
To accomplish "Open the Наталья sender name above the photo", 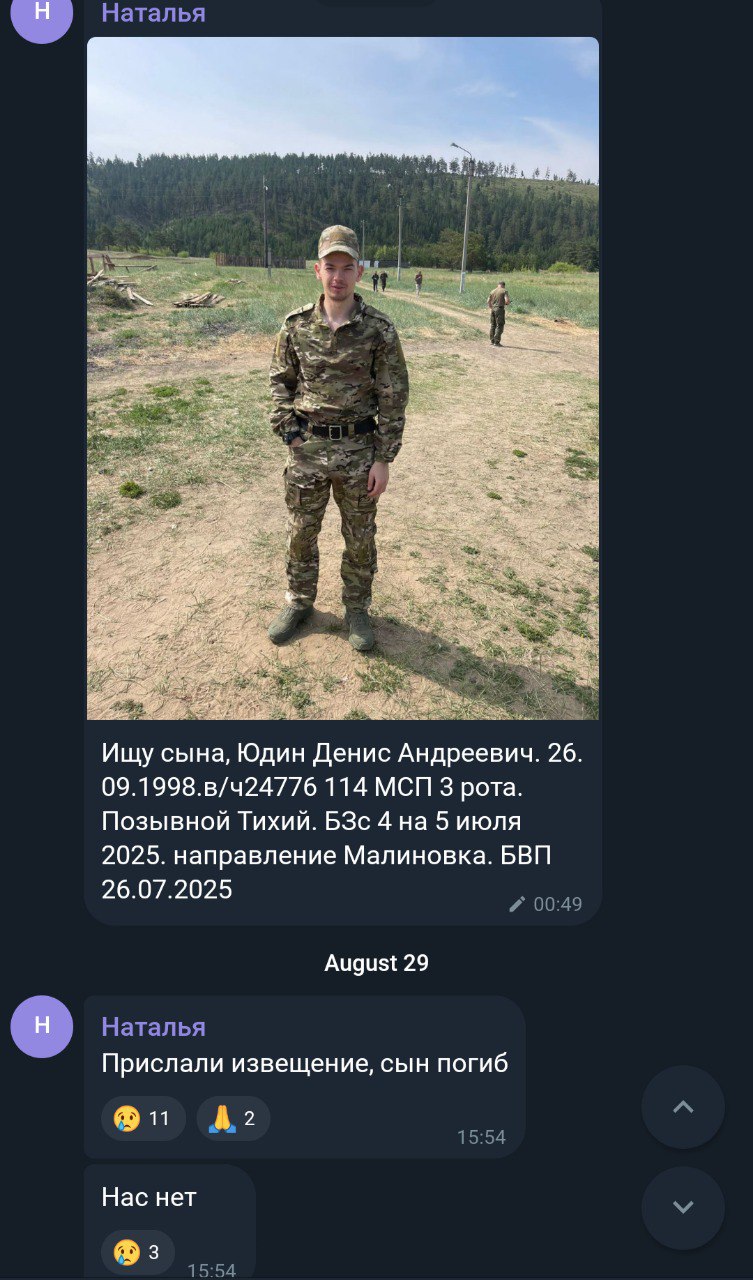I will point(153,13).
